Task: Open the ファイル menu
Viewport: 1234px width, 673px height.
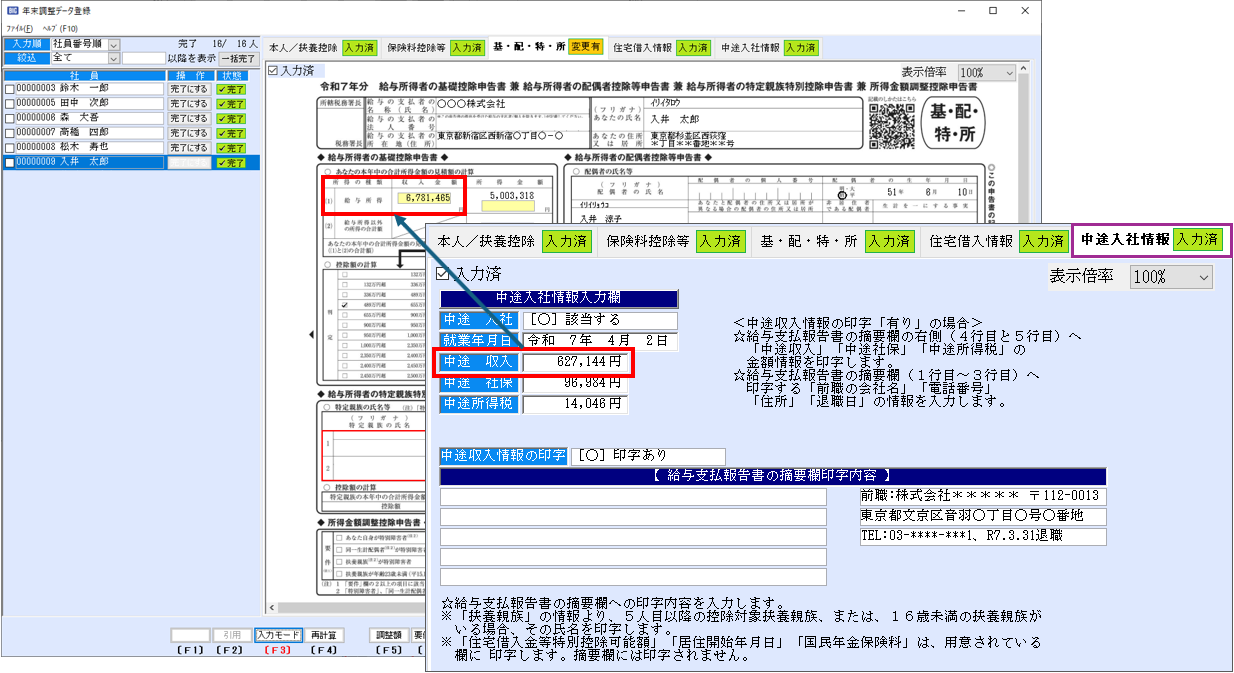Action: (x=17, y=28)
